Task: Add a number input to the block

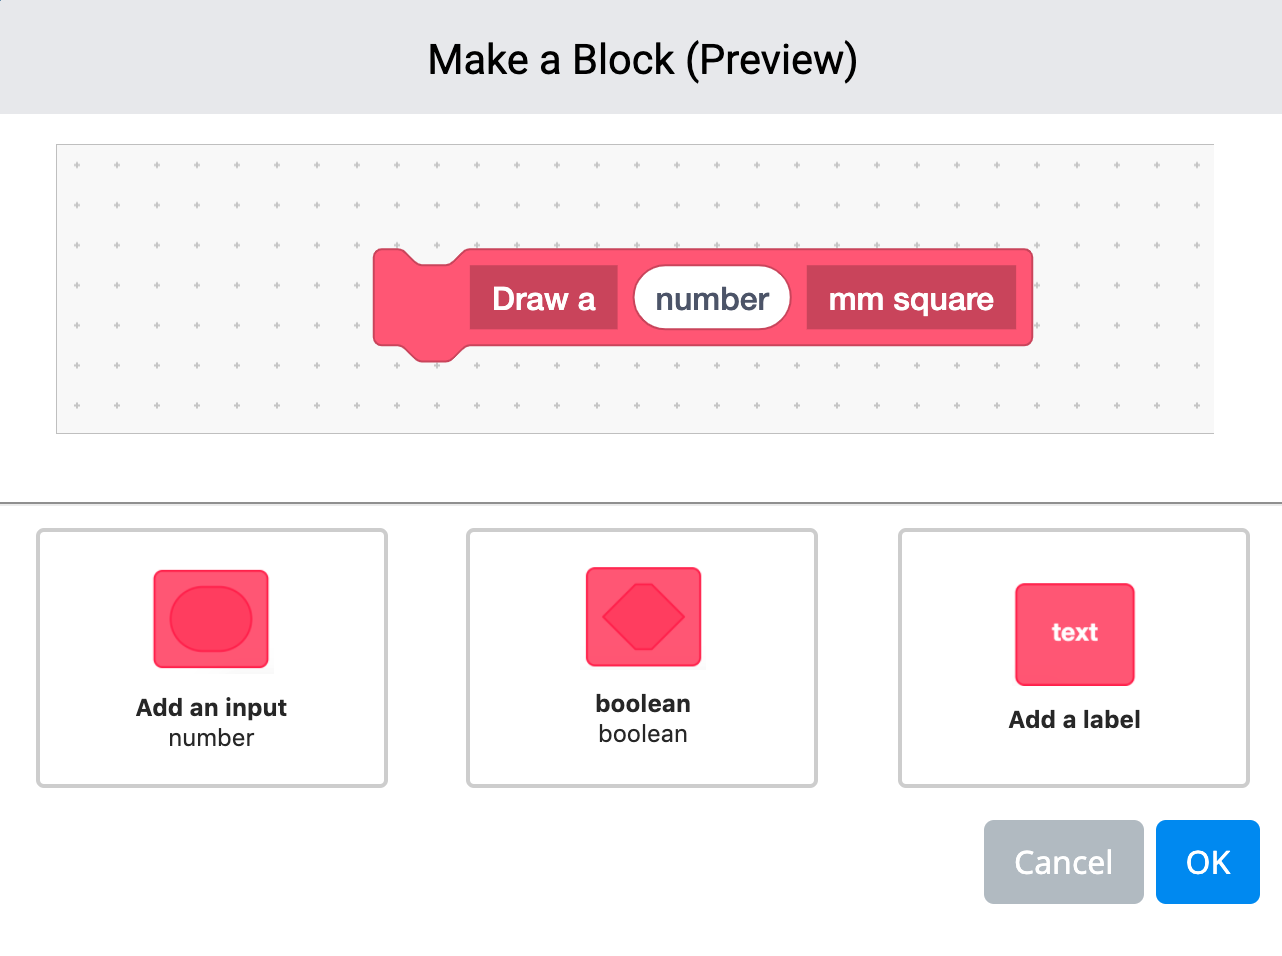Action: click(x=210, y=657)
